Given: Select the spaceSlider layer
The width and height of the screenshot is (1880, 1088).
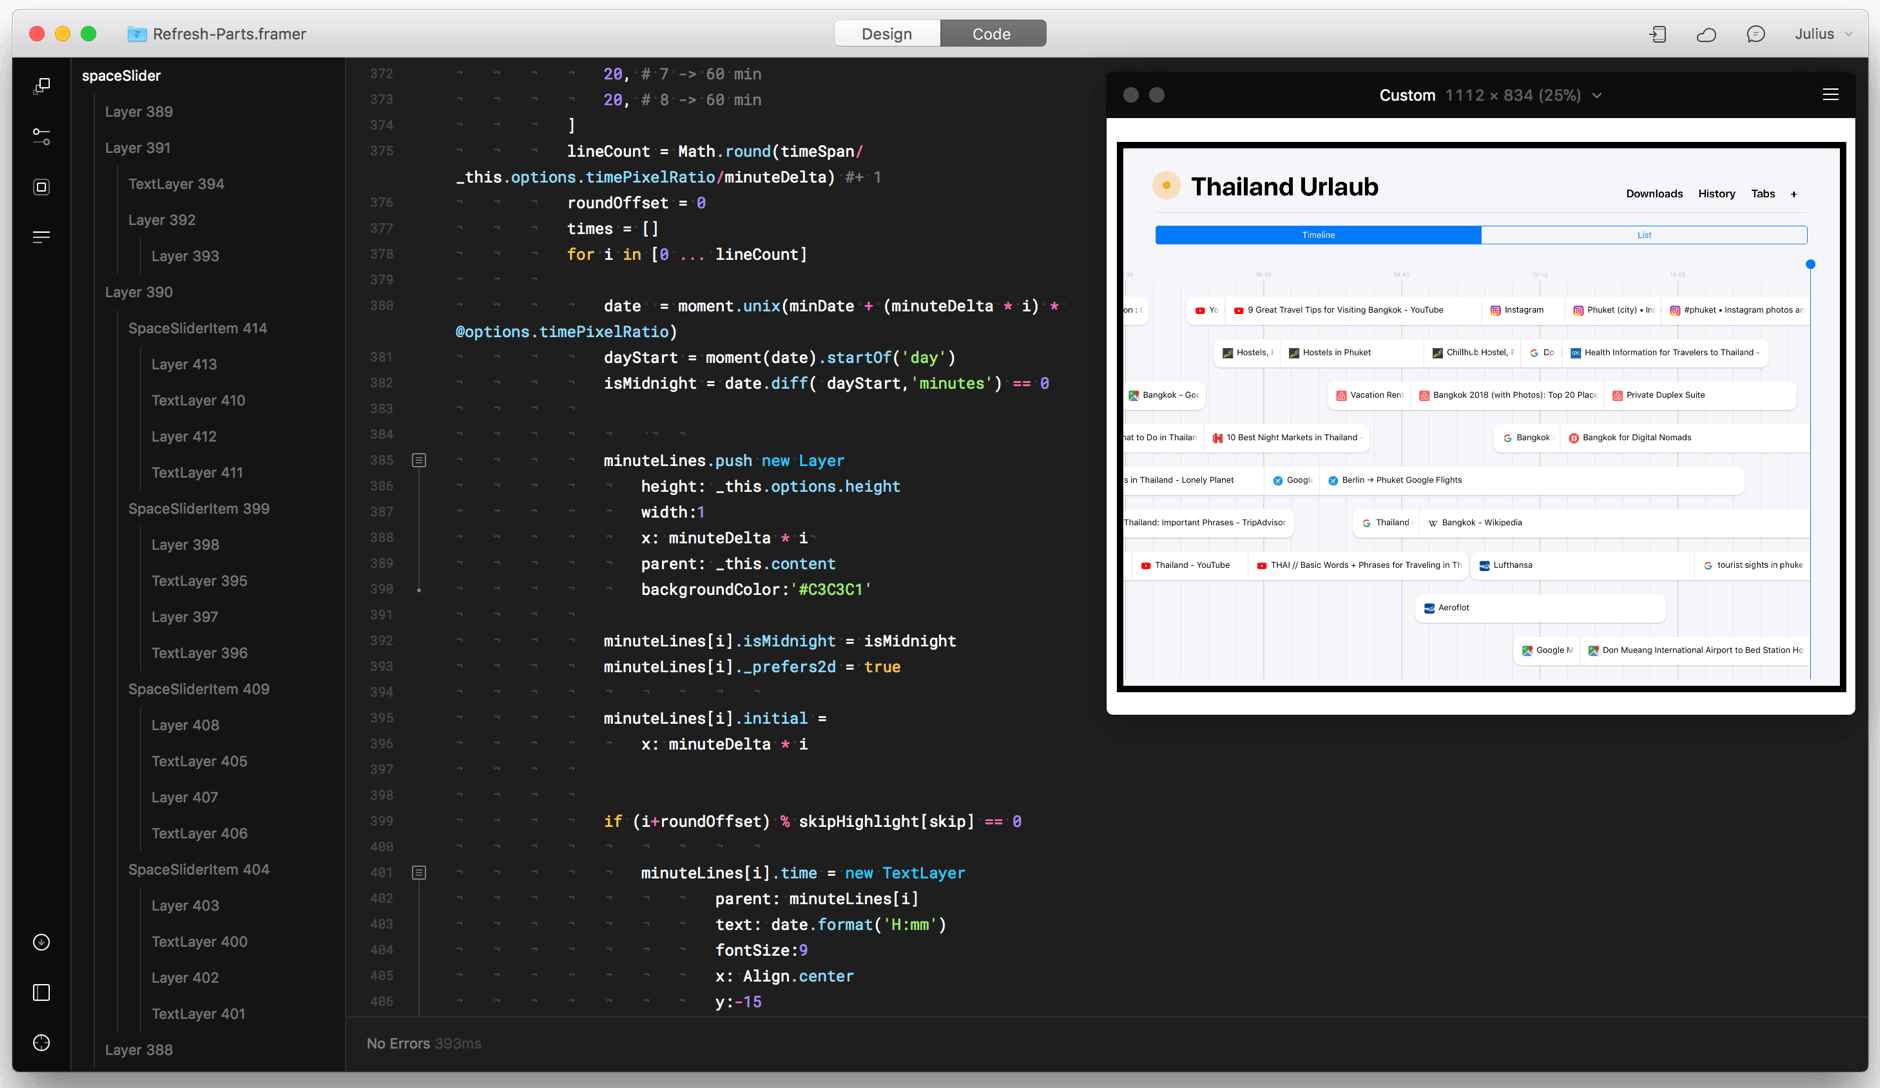Looking at the screenshot, I should [x=121, y=76].
